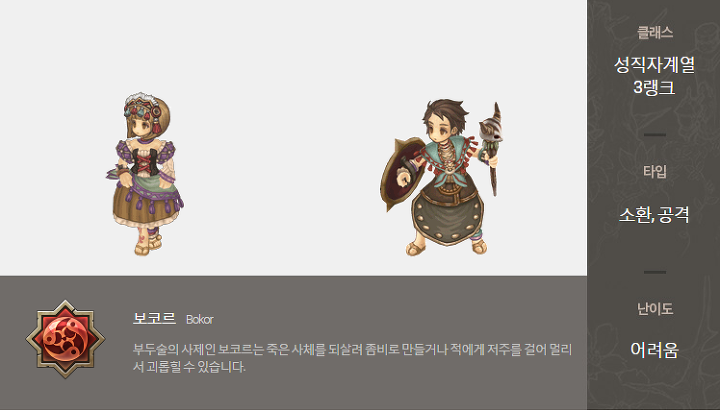Click the 클래스 section label
Screen dimensions: 720x411
(655, 32)
